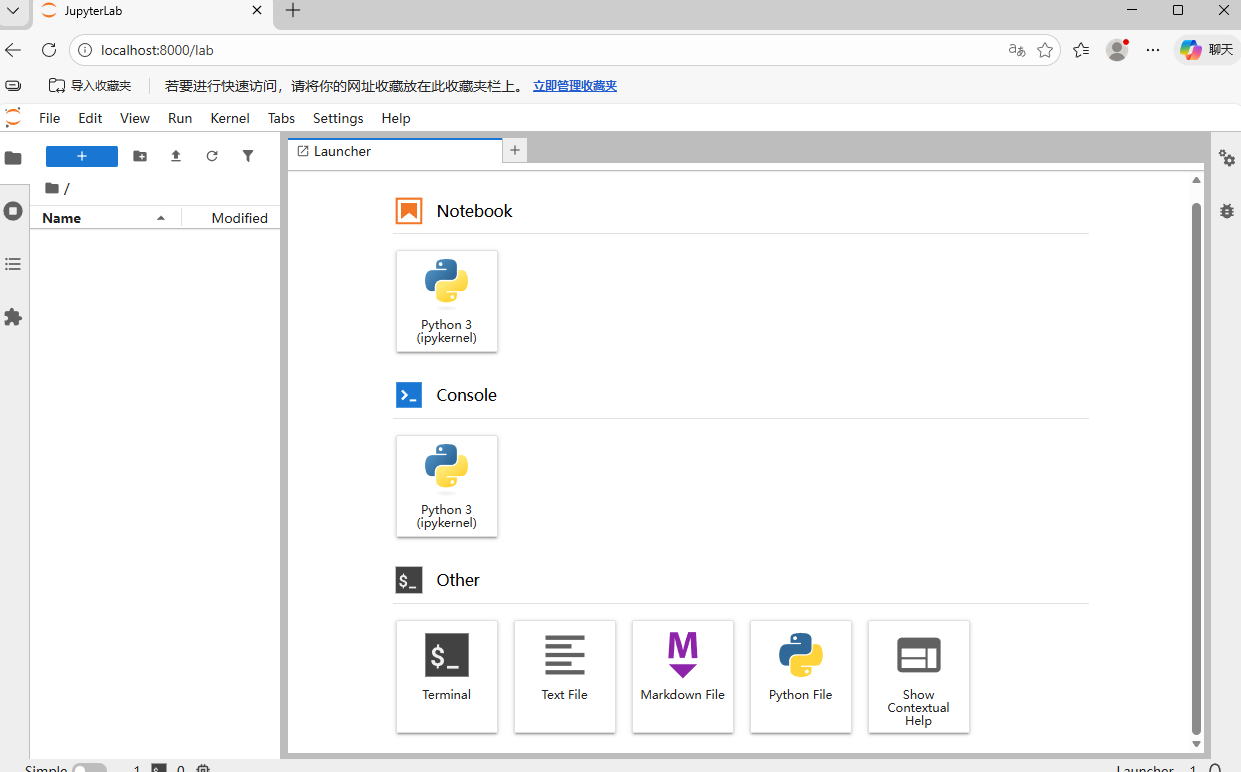Launch a Python 3 console from the launcher
This screenshot has height=772, width=1241.
click(x=446, y=486)
